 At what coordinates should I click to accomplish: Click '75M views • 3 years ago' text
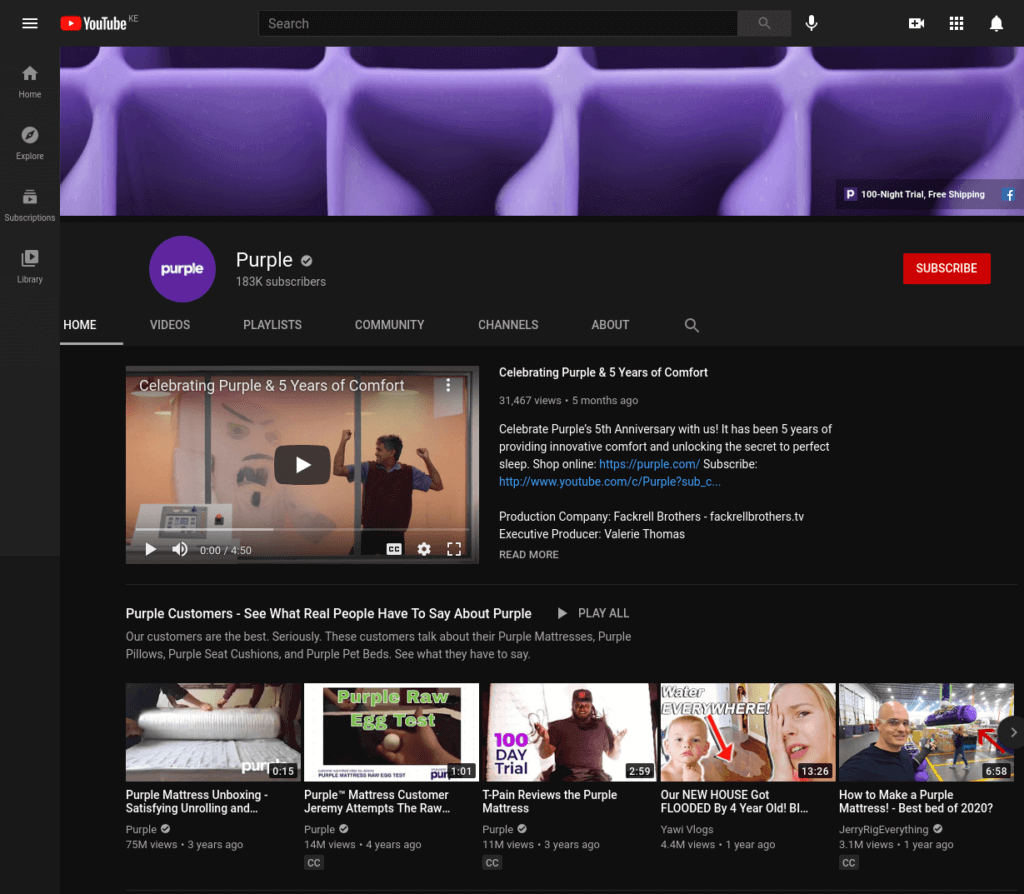click(184, 844)
